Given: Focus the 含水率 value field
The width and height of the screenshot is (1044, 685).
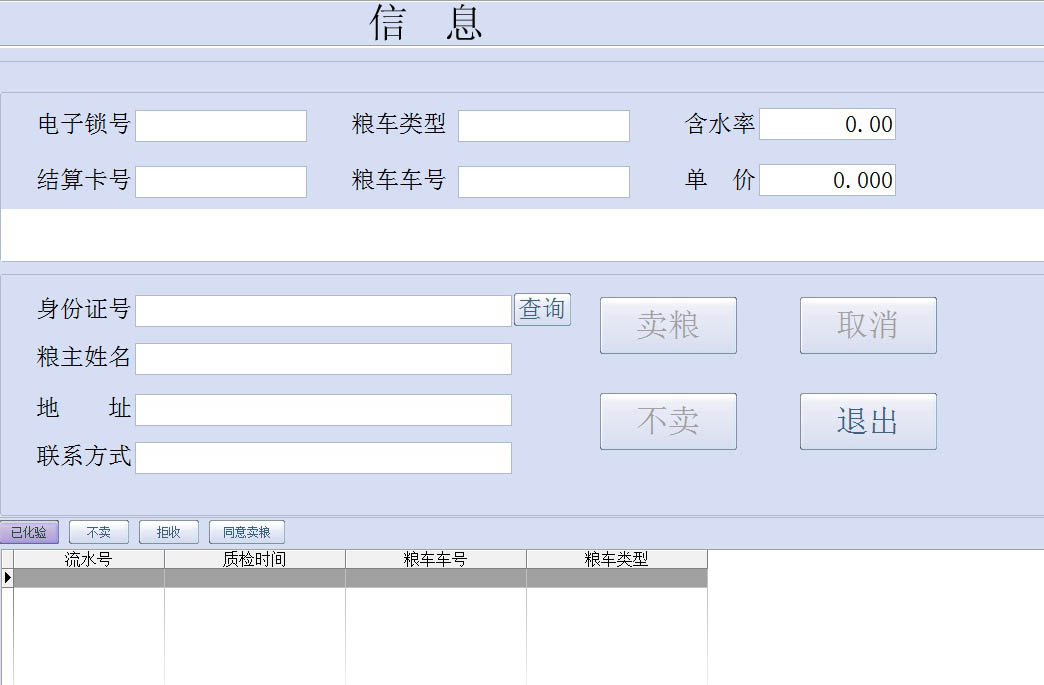Looking at the screenshot, I should tap(827, 125).
